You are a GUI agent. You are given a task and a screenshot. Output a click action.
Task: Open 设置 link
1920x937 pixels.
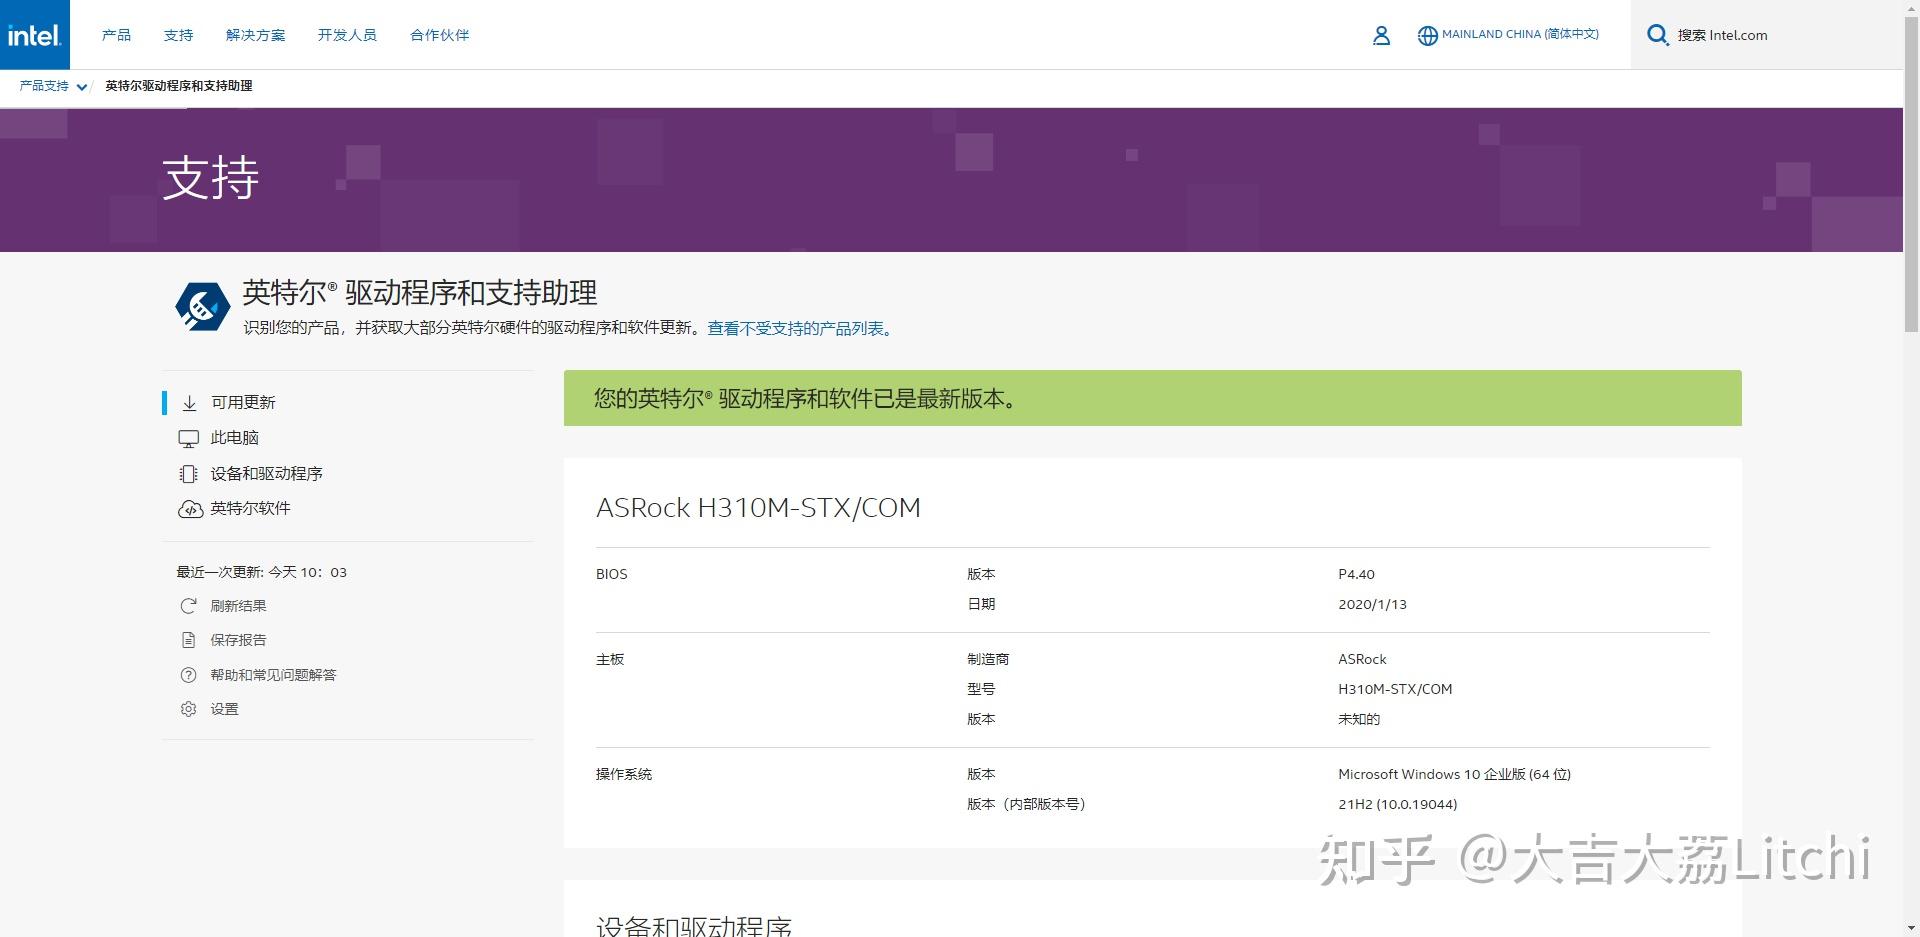click(x=224, y=709)
